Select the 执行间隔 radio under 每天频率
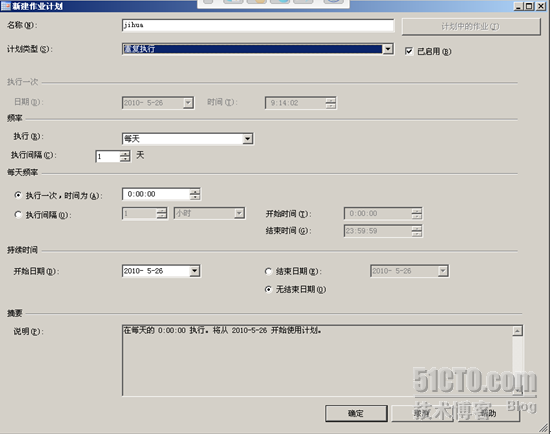The image size is (551, 434). (18, 214)
